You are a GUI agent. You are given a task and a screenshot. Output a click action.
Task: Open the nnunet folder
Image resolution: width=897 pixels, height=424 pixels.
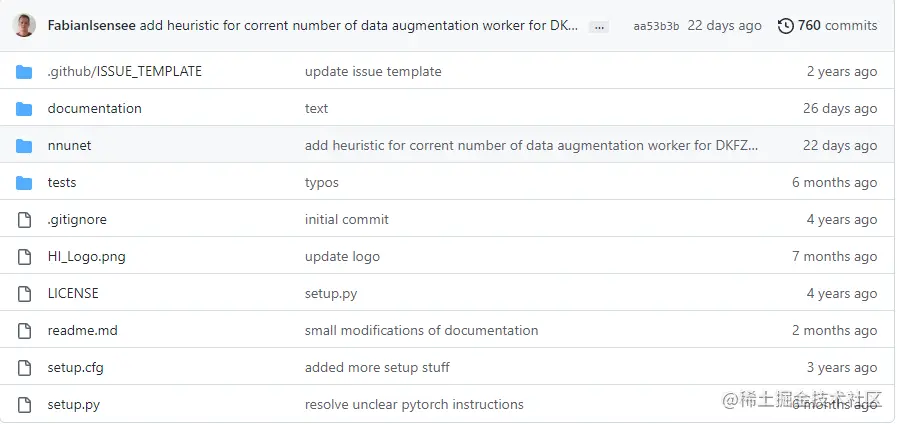tap(69, 146)
